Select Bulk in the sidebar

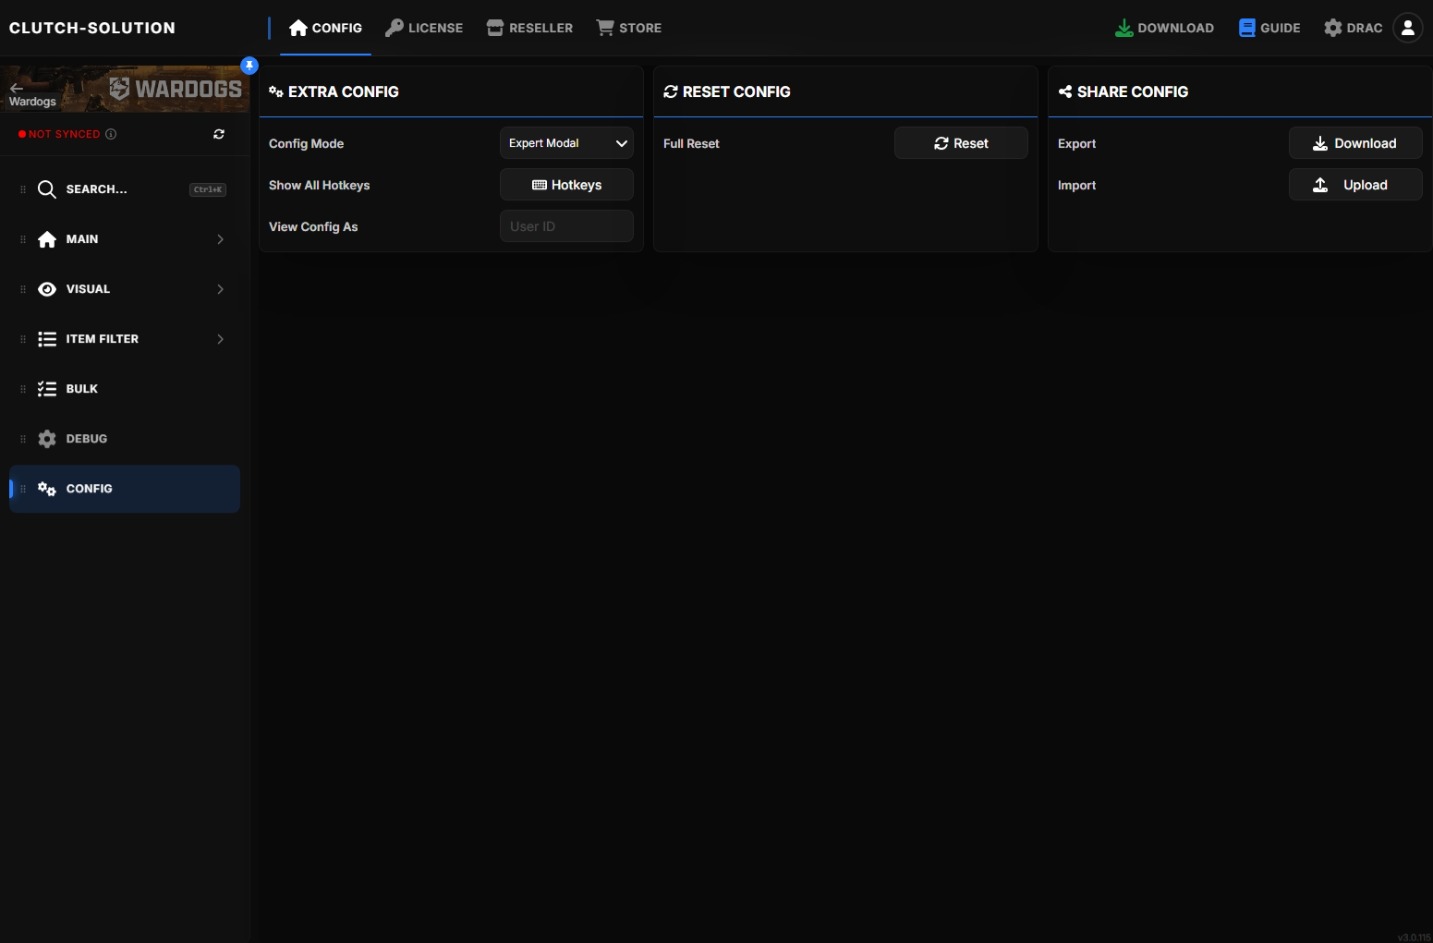click(125, 389)
